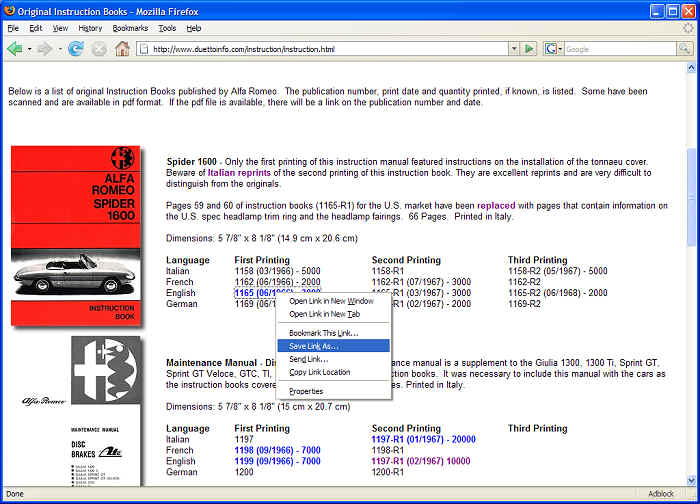Image resolution: width=700 pixels, height=504 pixels.
Task: Open the search engine selector dropdown
Action: 554,49
